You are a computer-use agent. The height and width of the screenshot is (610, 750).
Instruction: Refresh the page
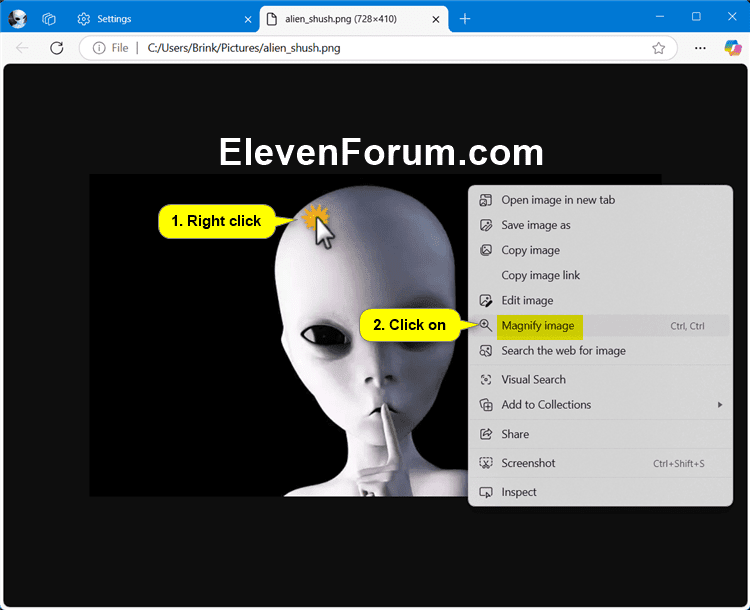[57, 48]
